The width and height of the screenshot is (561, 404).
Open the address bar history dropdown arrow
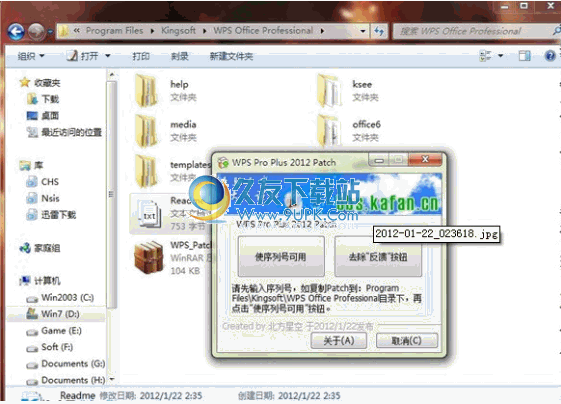pos(363,31)
